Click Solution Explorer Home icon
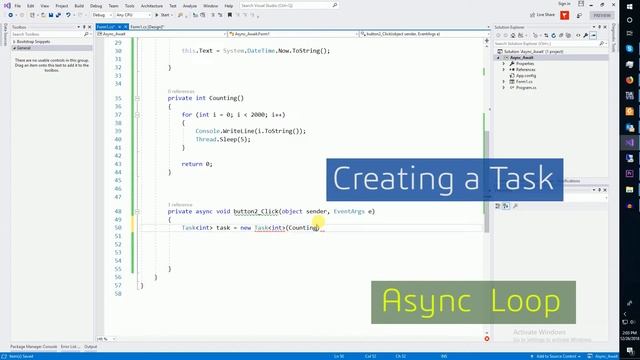The height and width of the screenshot is (360, 640). [x=513, y=35]
